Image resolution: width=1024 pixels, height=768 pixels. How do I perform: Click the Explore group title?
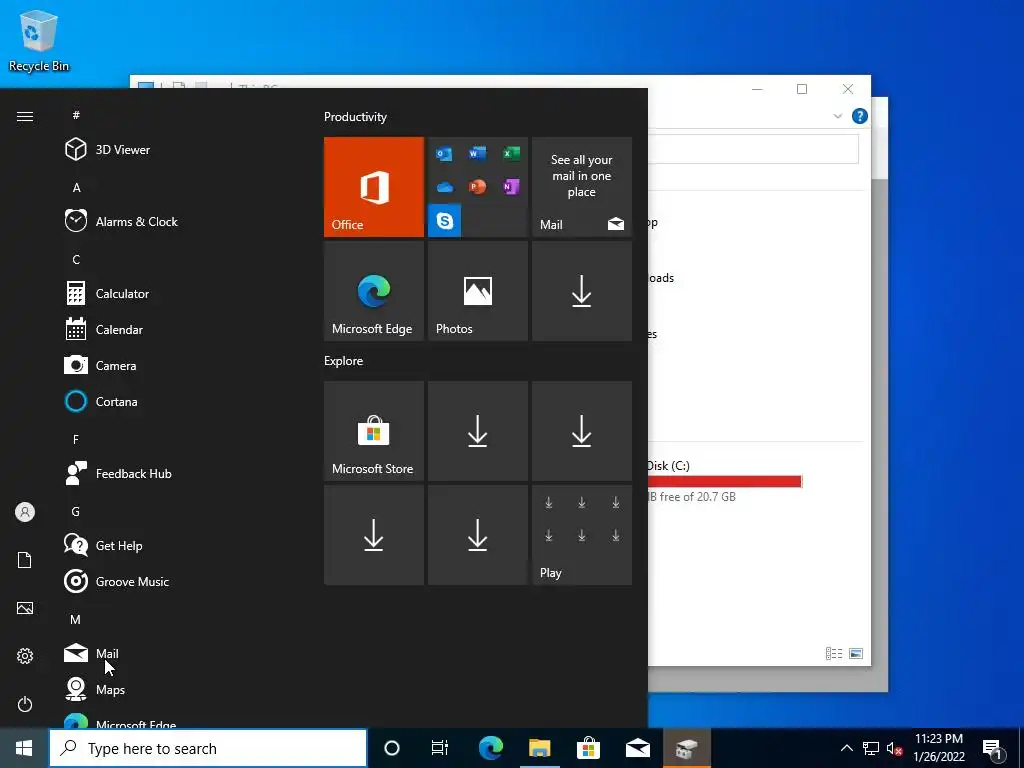[x=344, y=360]
